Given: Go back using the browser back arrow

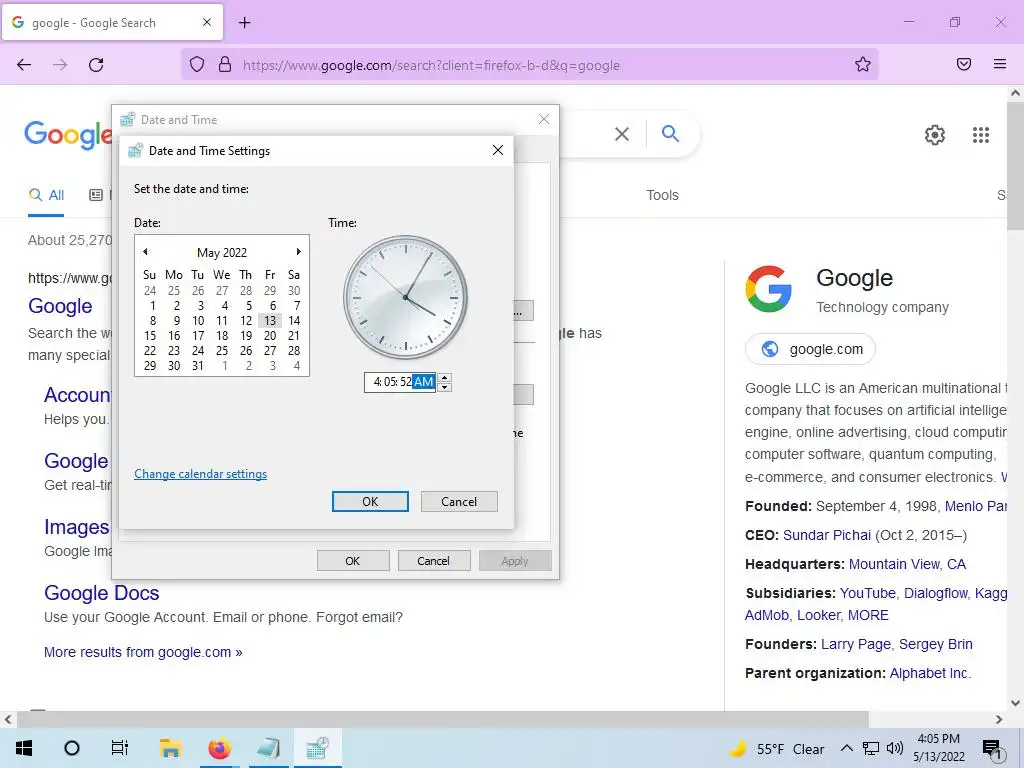Looking at the screenshot, I should [x=24, y=65].
